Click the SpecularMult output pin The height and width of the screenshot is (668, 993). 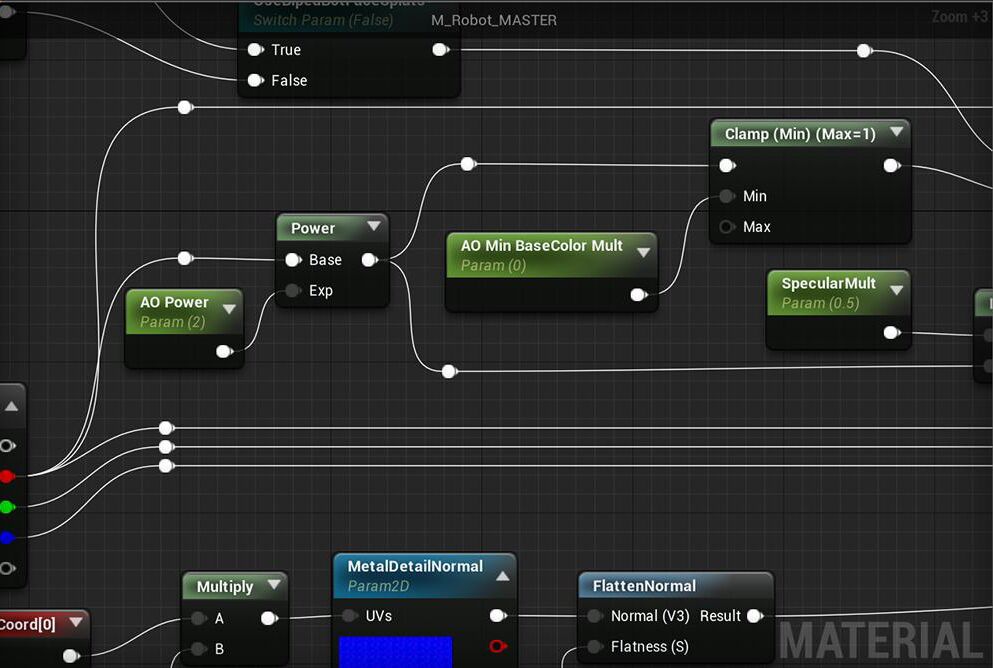[891, 333]
